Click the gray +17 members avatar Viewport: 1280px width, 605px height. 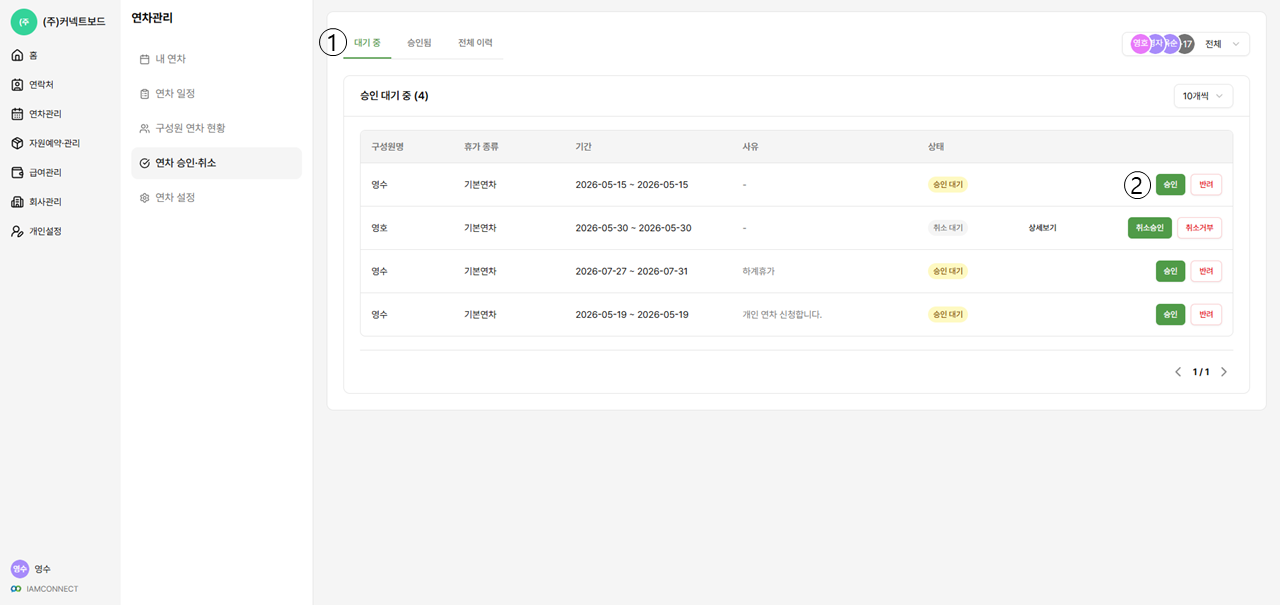point(1185,44)
